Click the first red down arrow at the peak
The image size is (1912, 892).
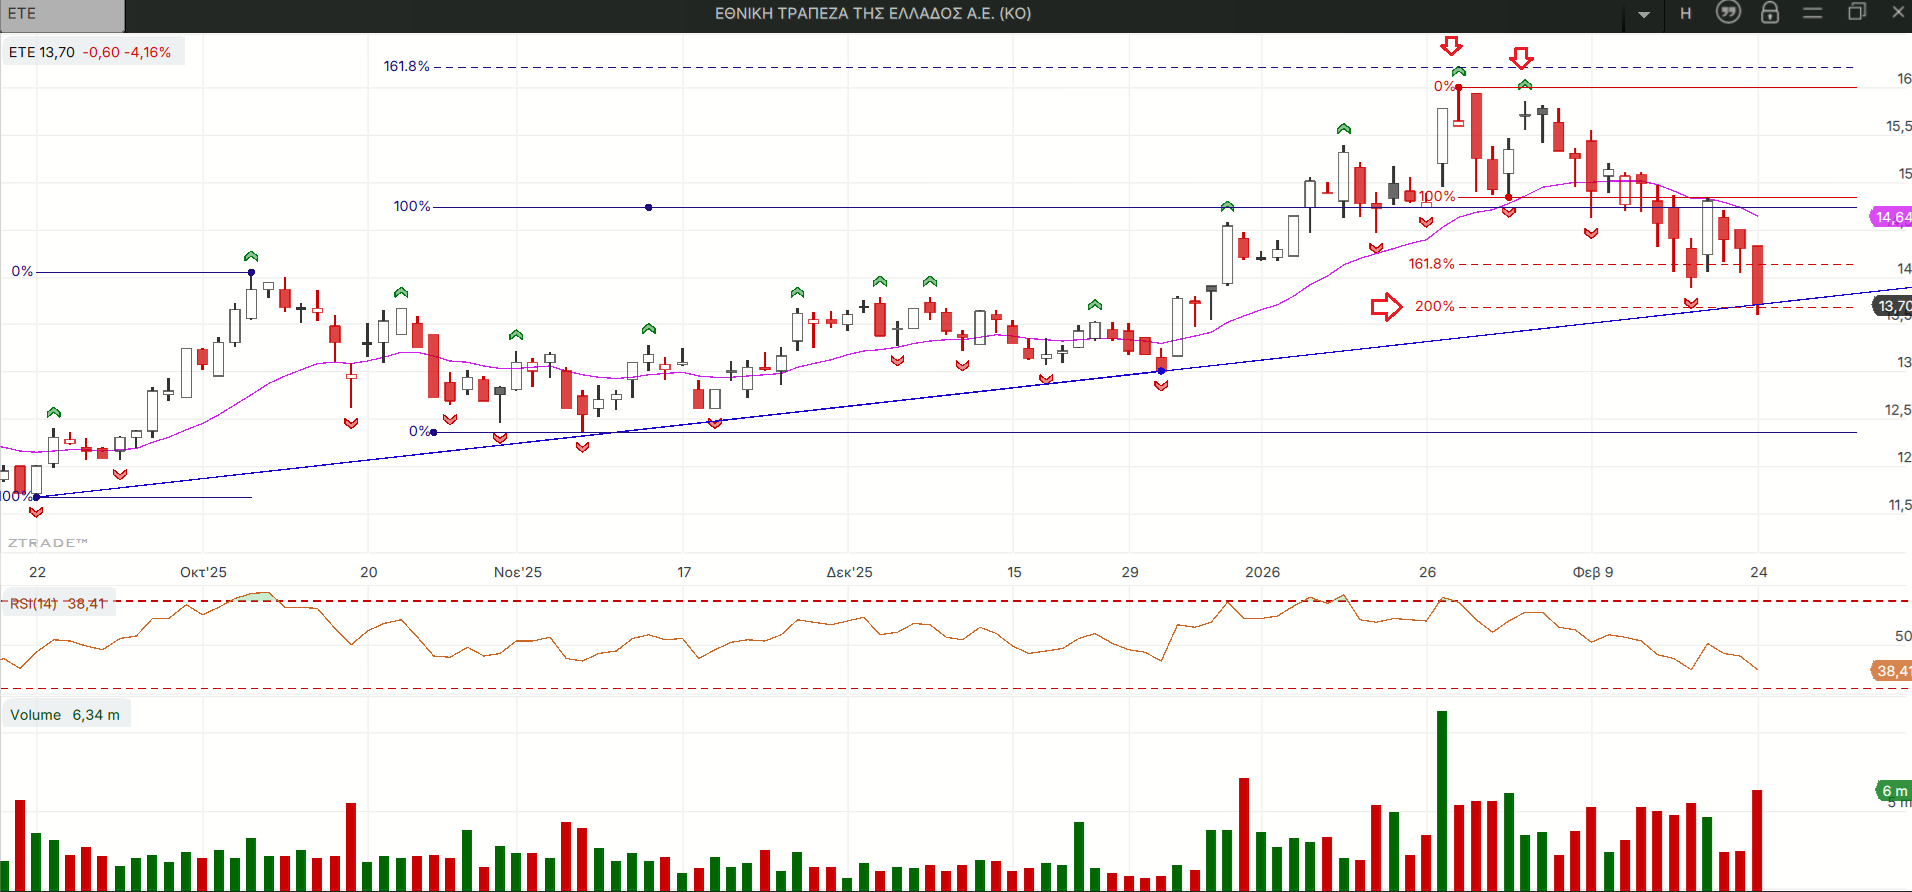click(1451, 46)
